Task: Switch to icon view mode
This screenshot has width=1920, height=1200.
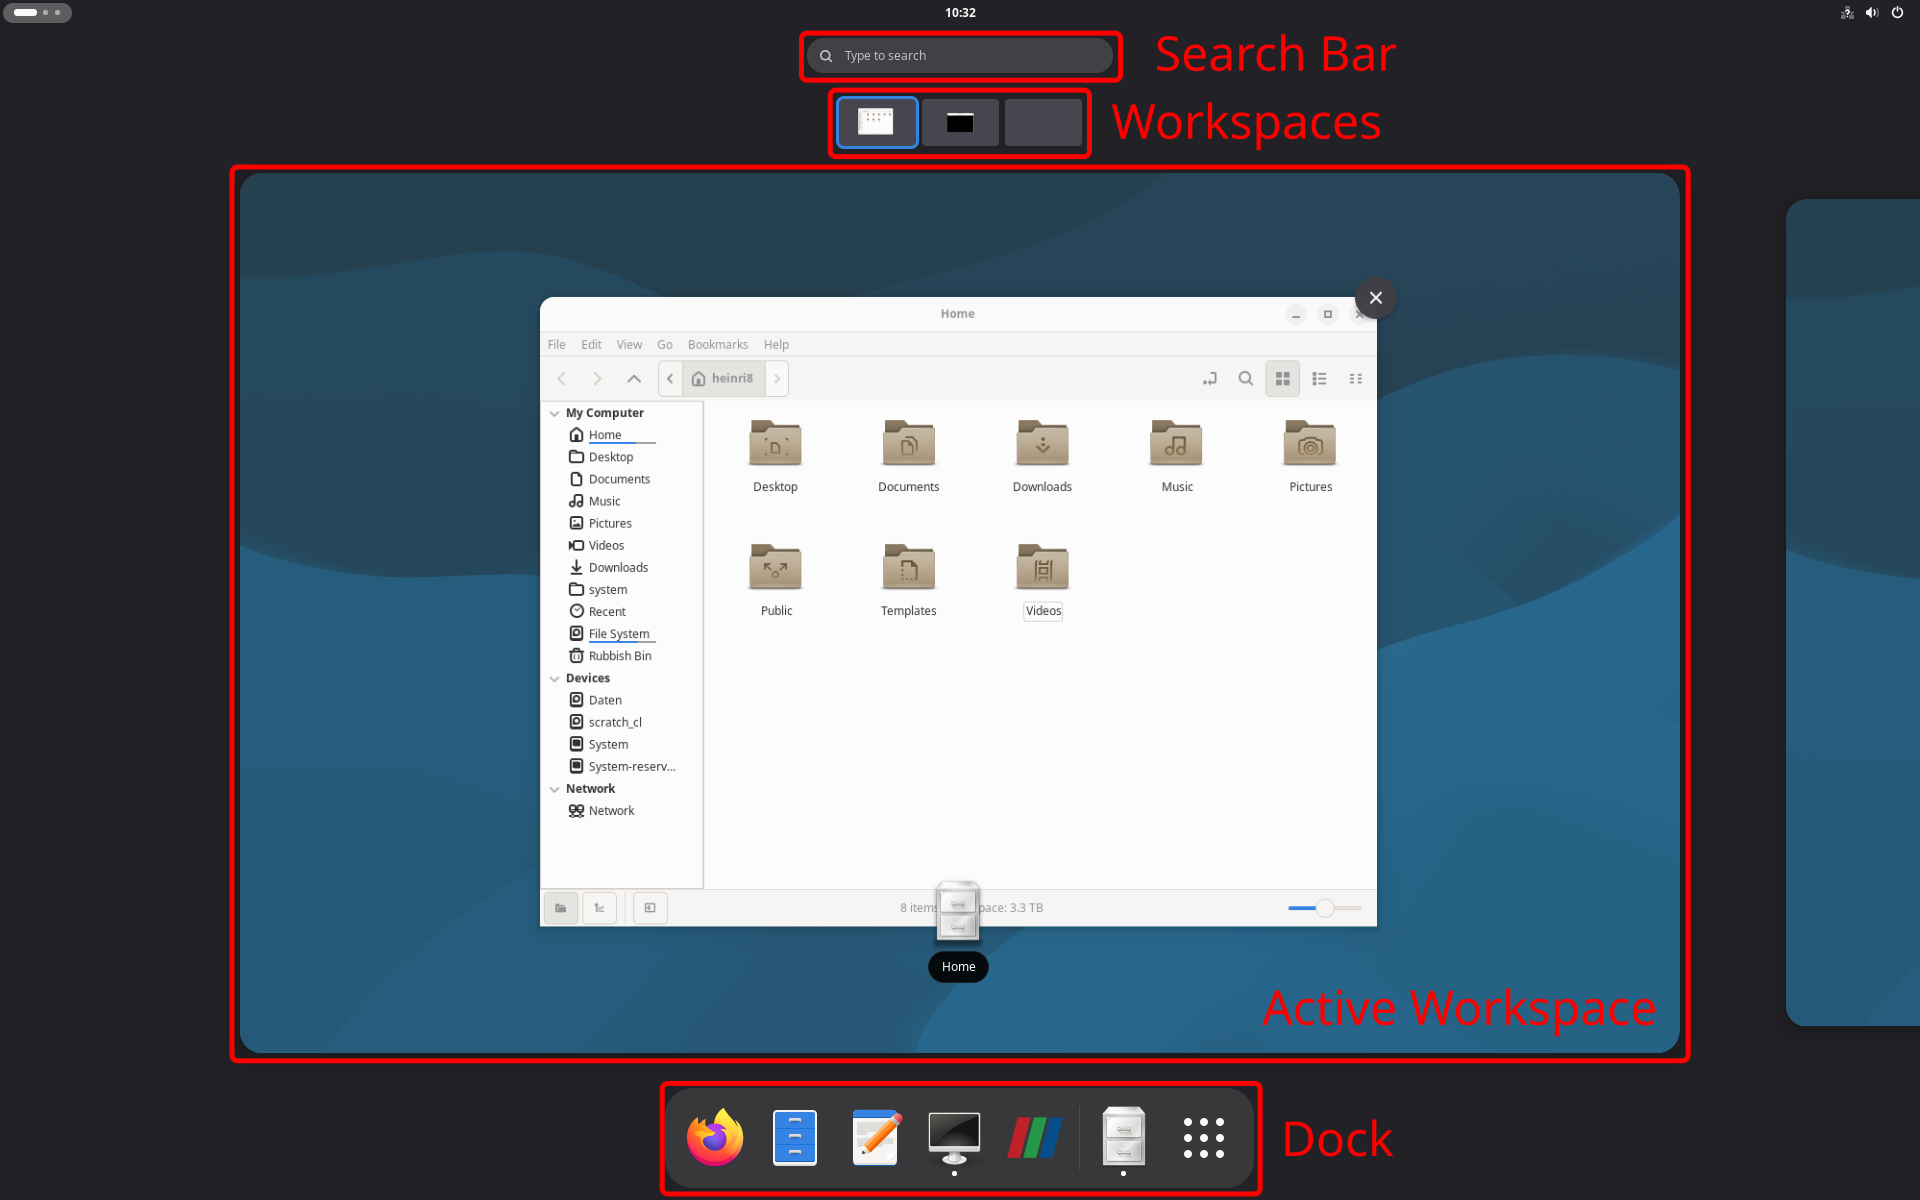Action: [x=1282, y=379]
